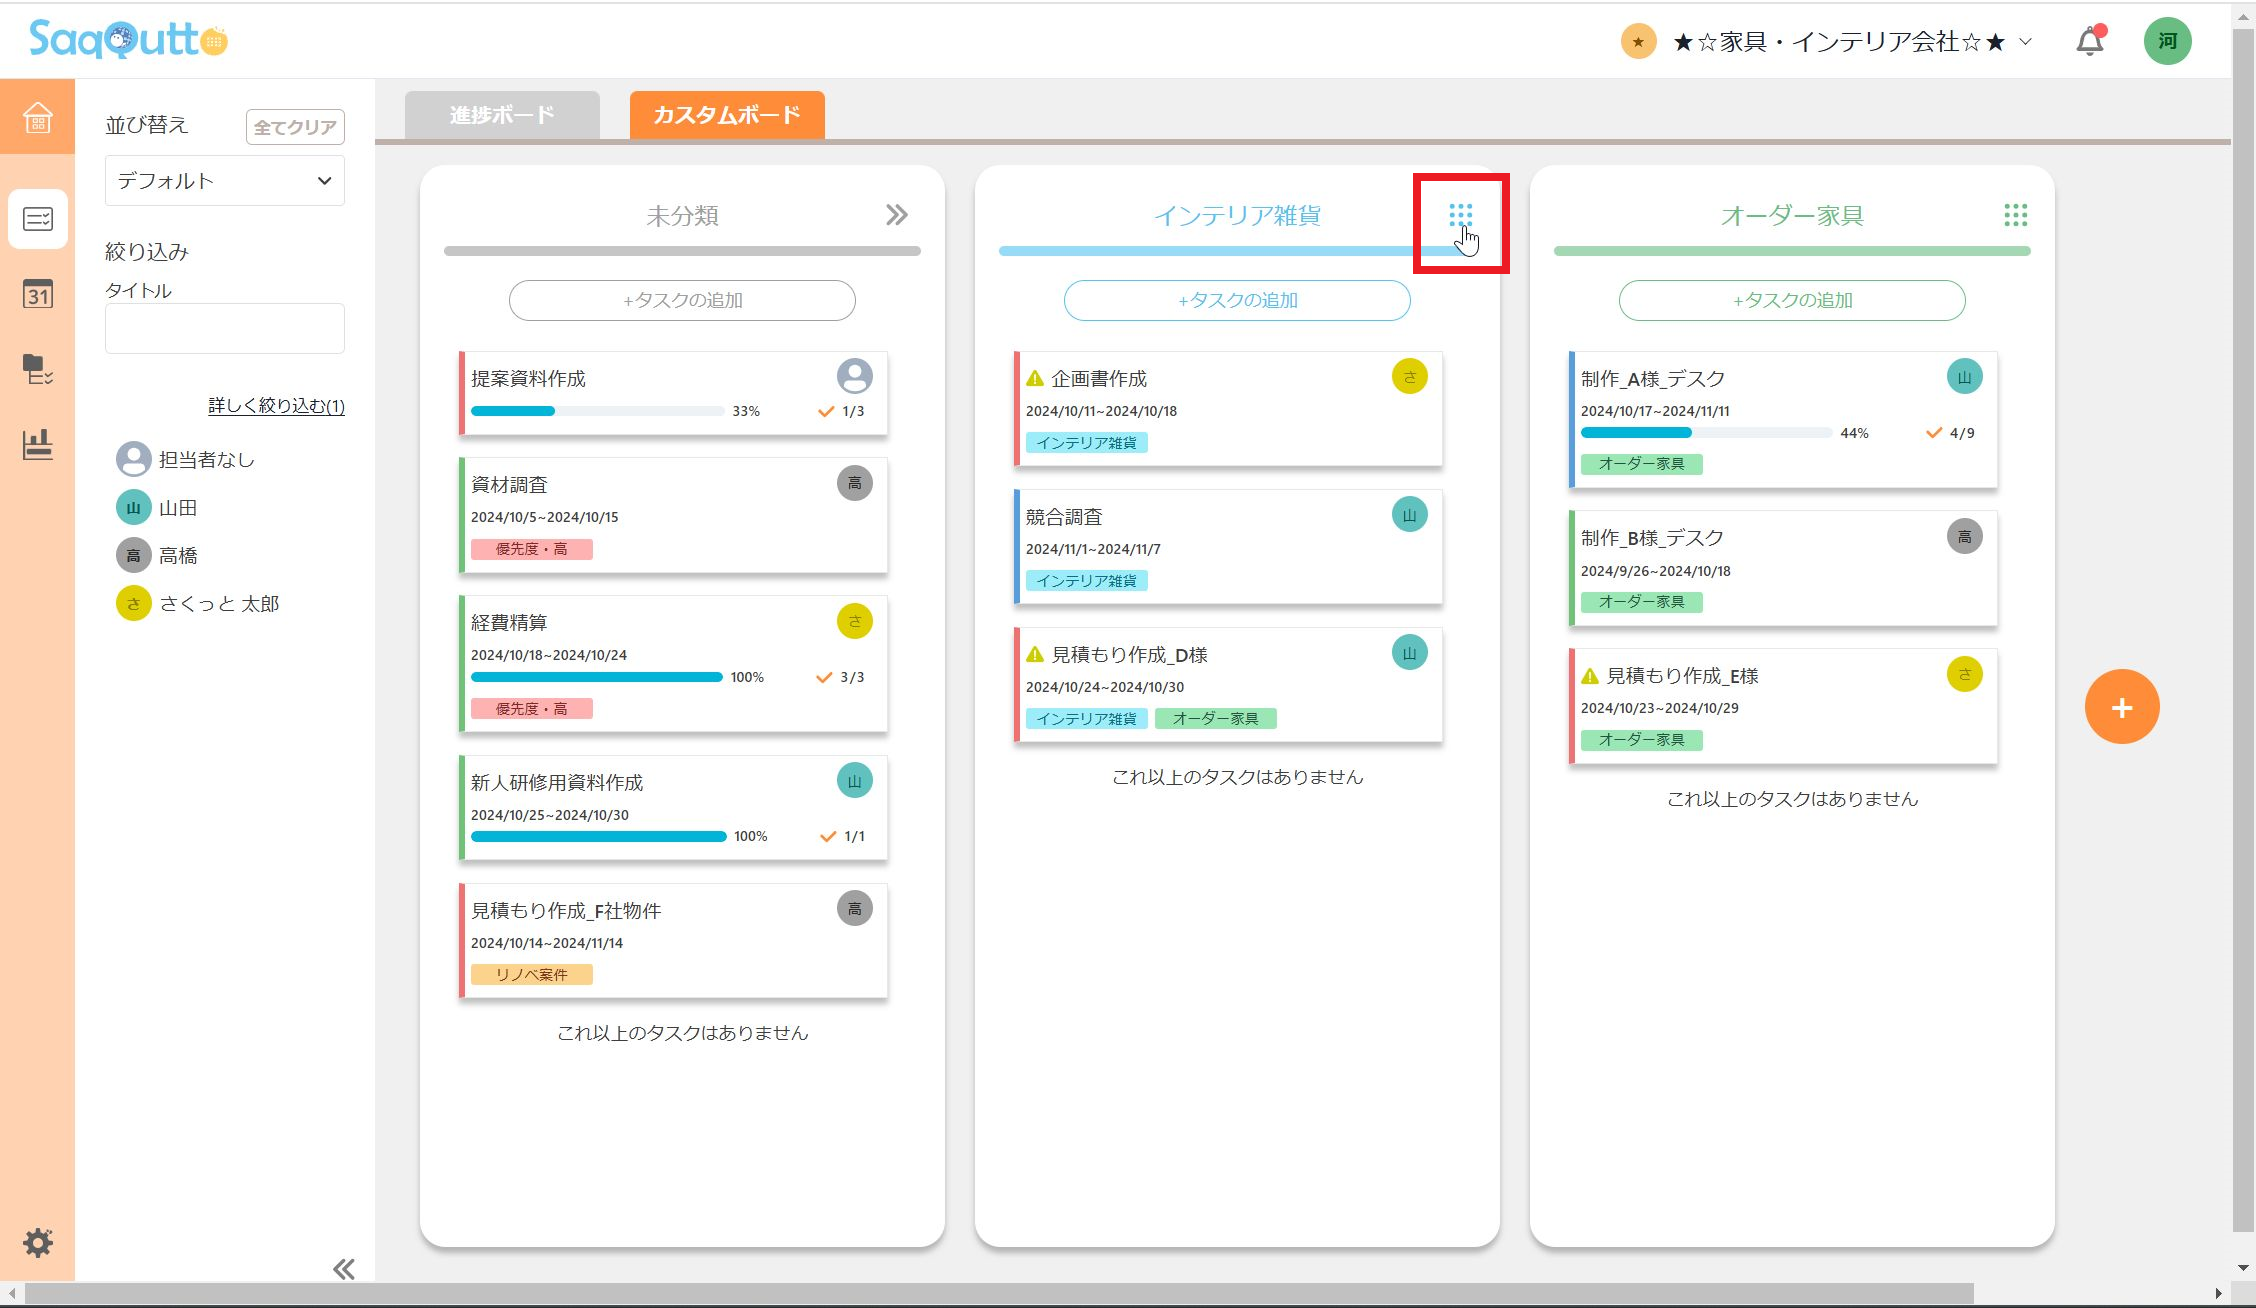
Task: Expand the company name dropdown in the header
Action: click(1838, 42)
